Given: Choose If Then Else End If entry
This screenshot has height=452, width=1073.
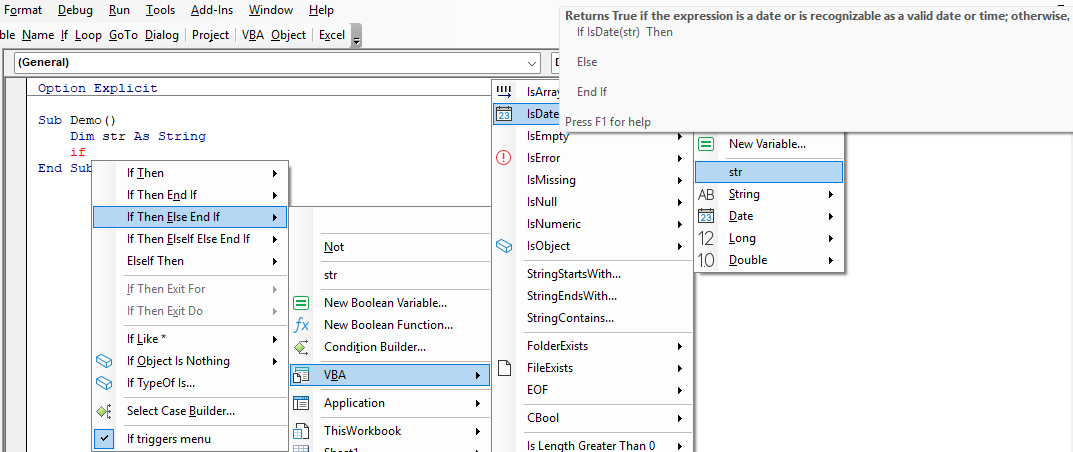Looking at the screenshot, I should [189, 217].
